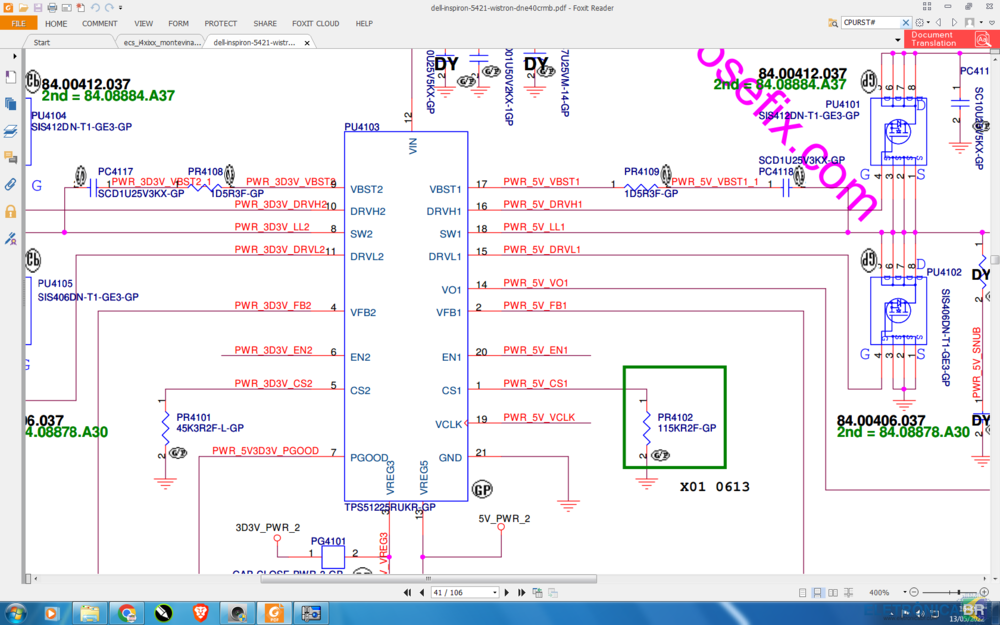This screenshot has width=1000, height=625.
Task: Switch to facing pages view mode
Action: click(833, 593)
